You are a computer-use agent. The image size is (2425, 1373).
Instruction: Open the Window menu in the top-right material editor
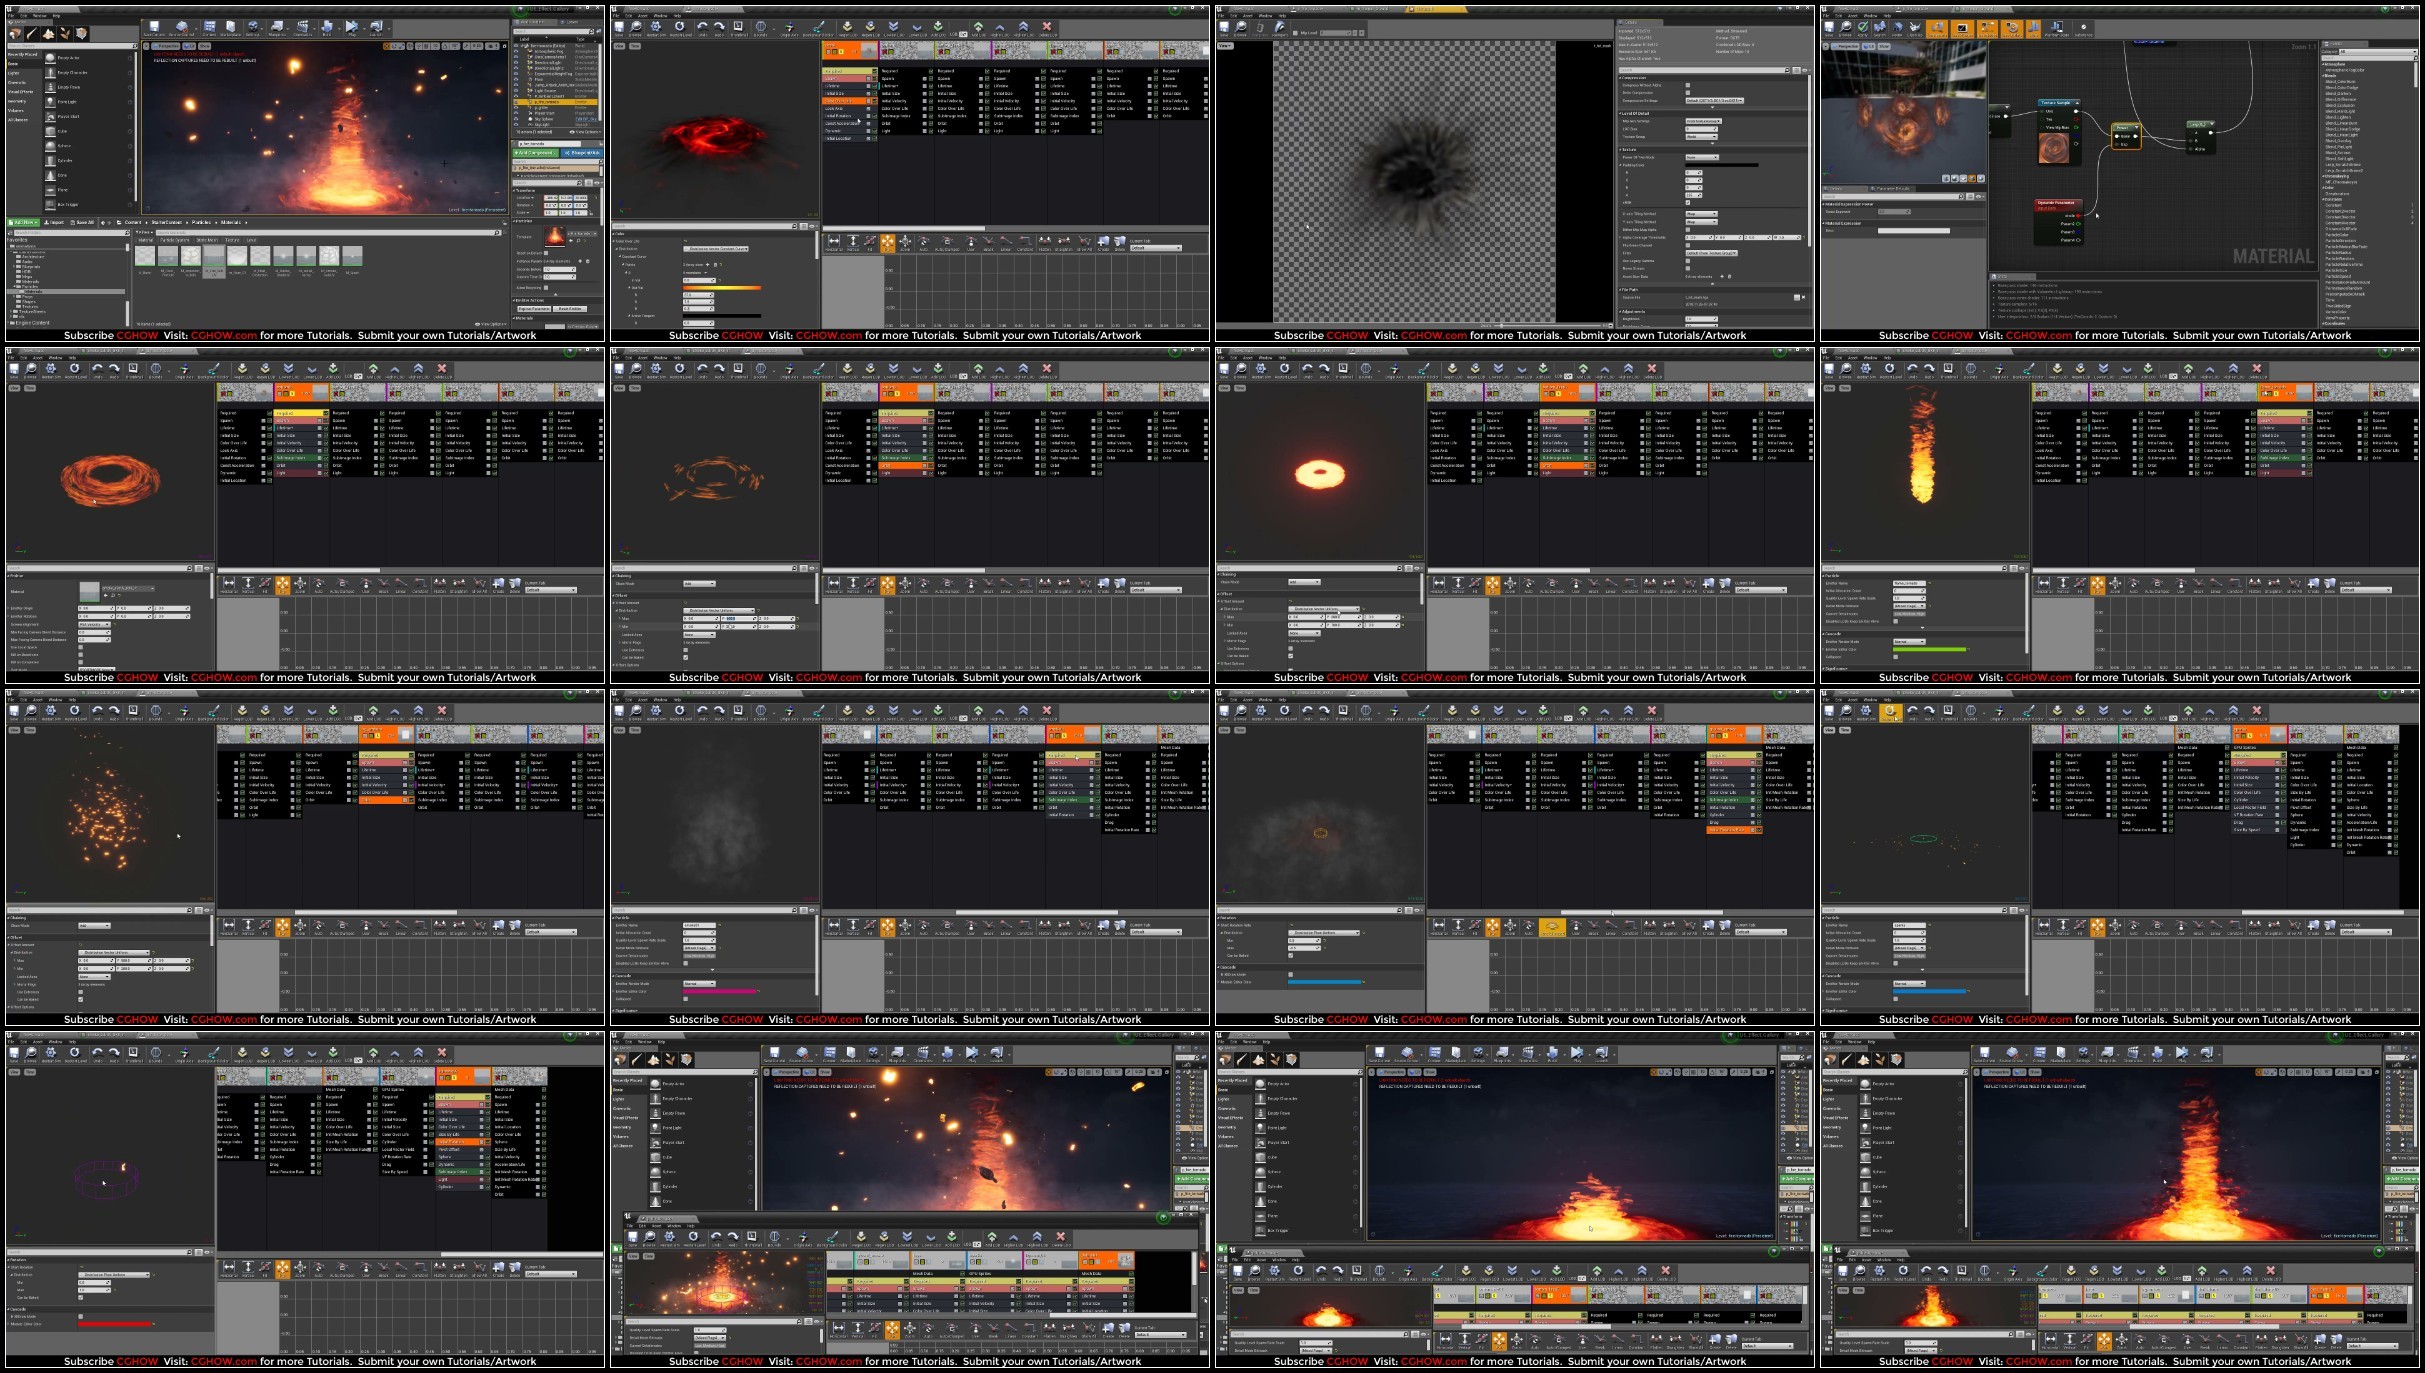1870,16
